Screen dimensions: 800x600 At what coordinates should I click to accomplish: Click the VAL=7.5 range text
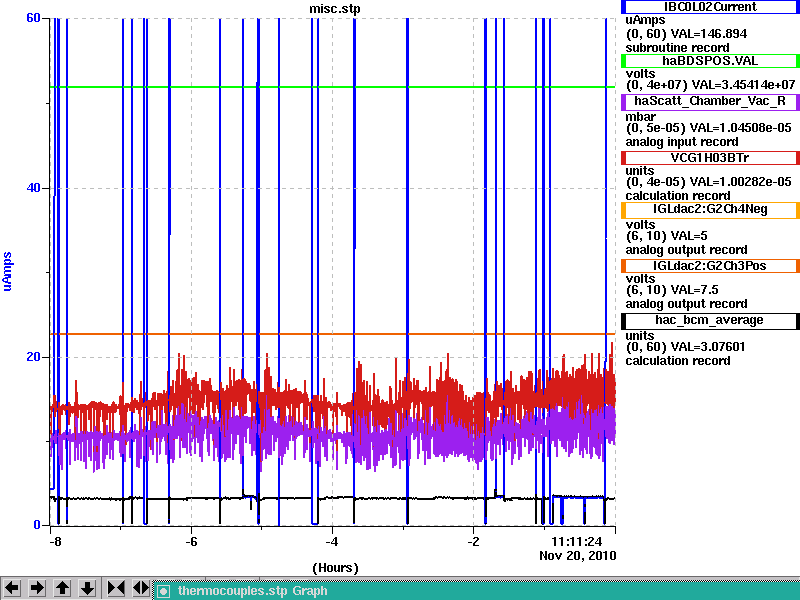[x=694, y=290]
